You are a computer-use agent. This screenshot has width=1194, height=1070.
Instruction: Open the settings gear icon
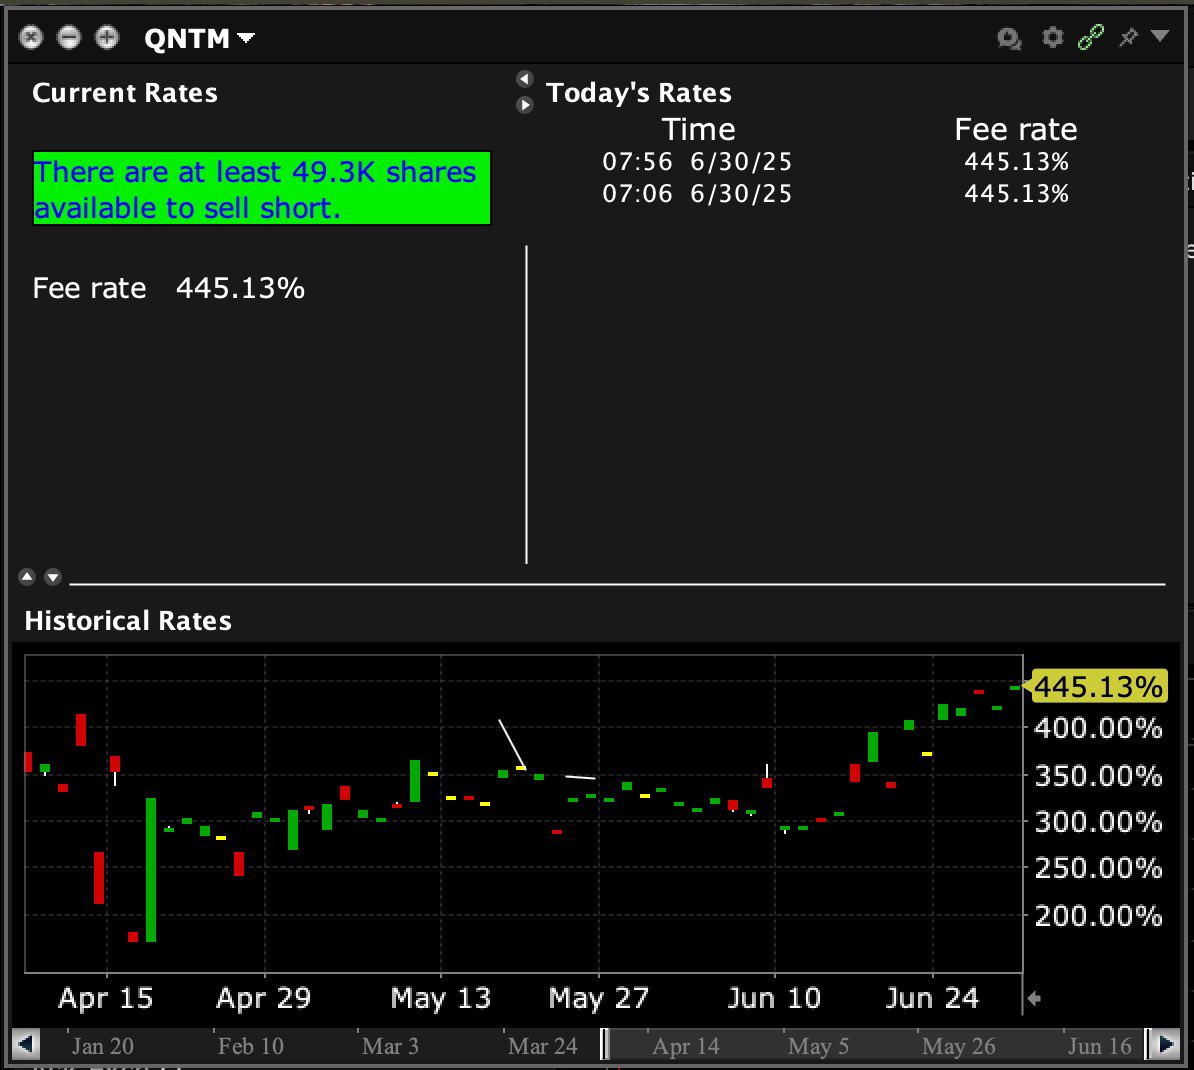[1052, 37]
